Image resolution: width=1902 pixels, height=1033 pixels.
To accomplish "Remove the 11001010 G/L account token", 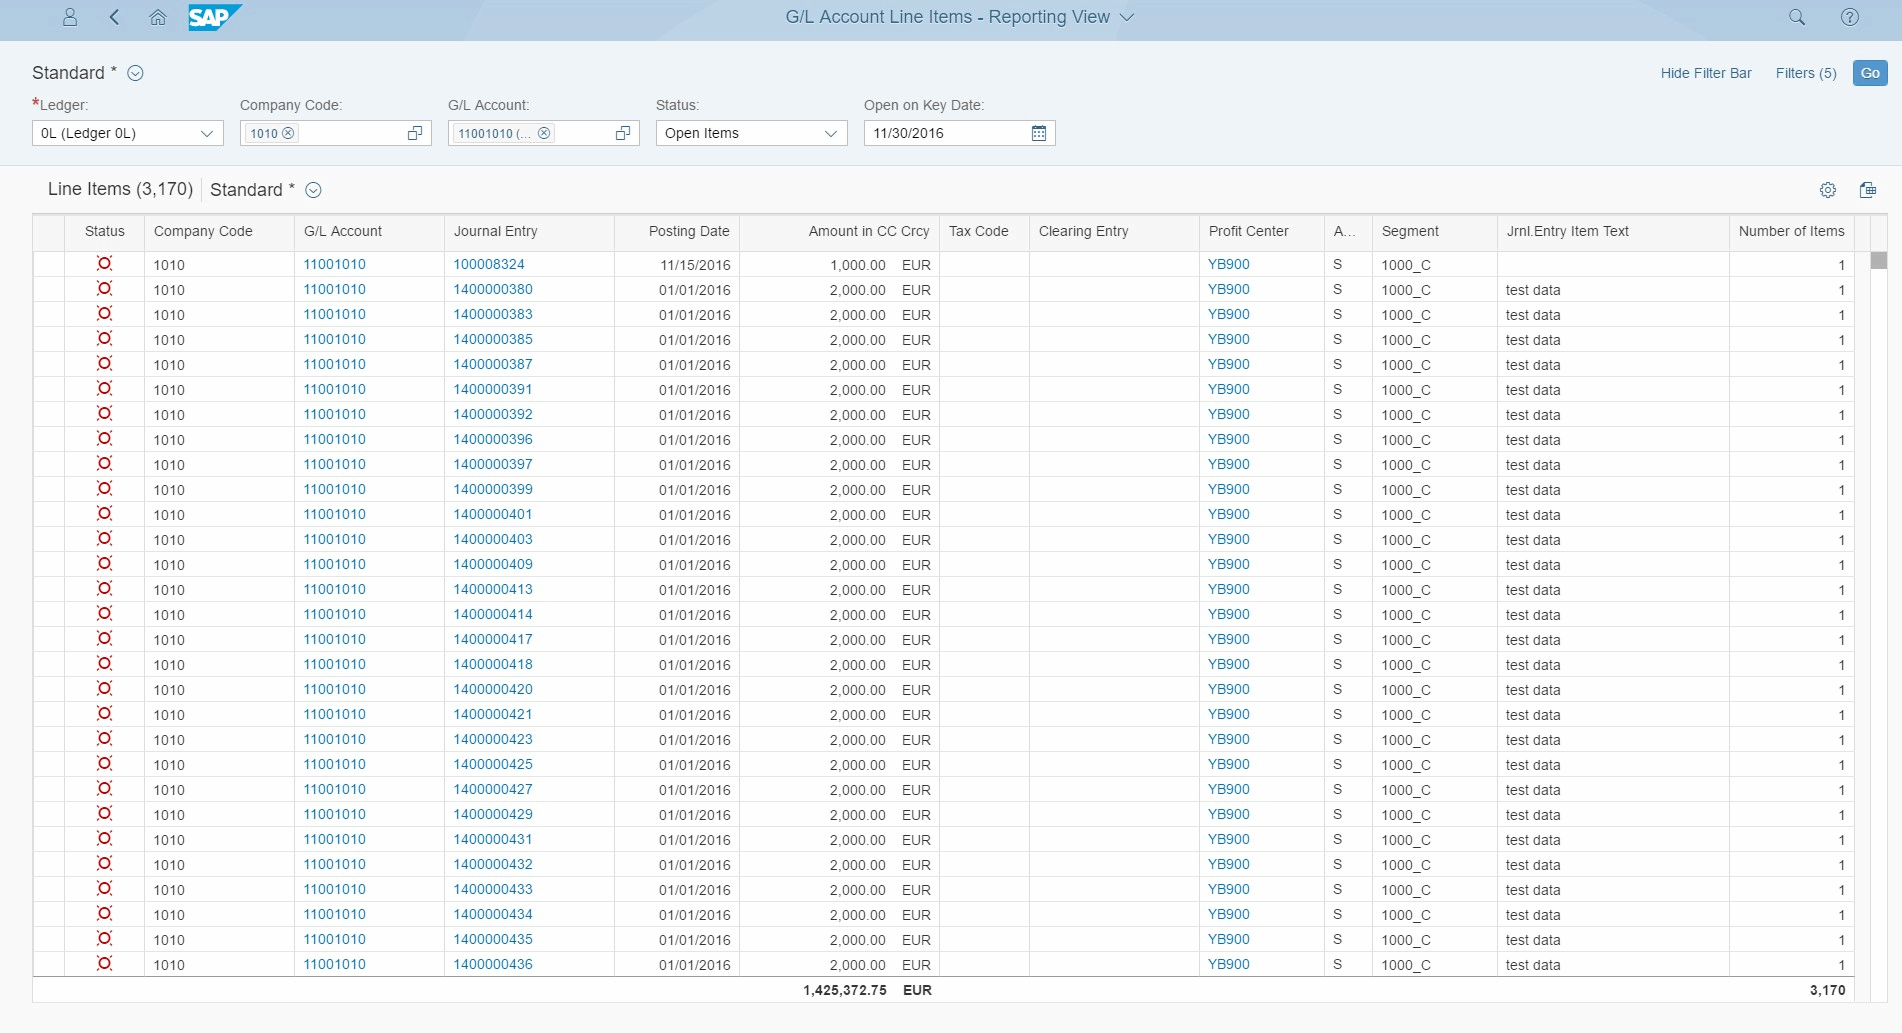I will click(544, 133).
